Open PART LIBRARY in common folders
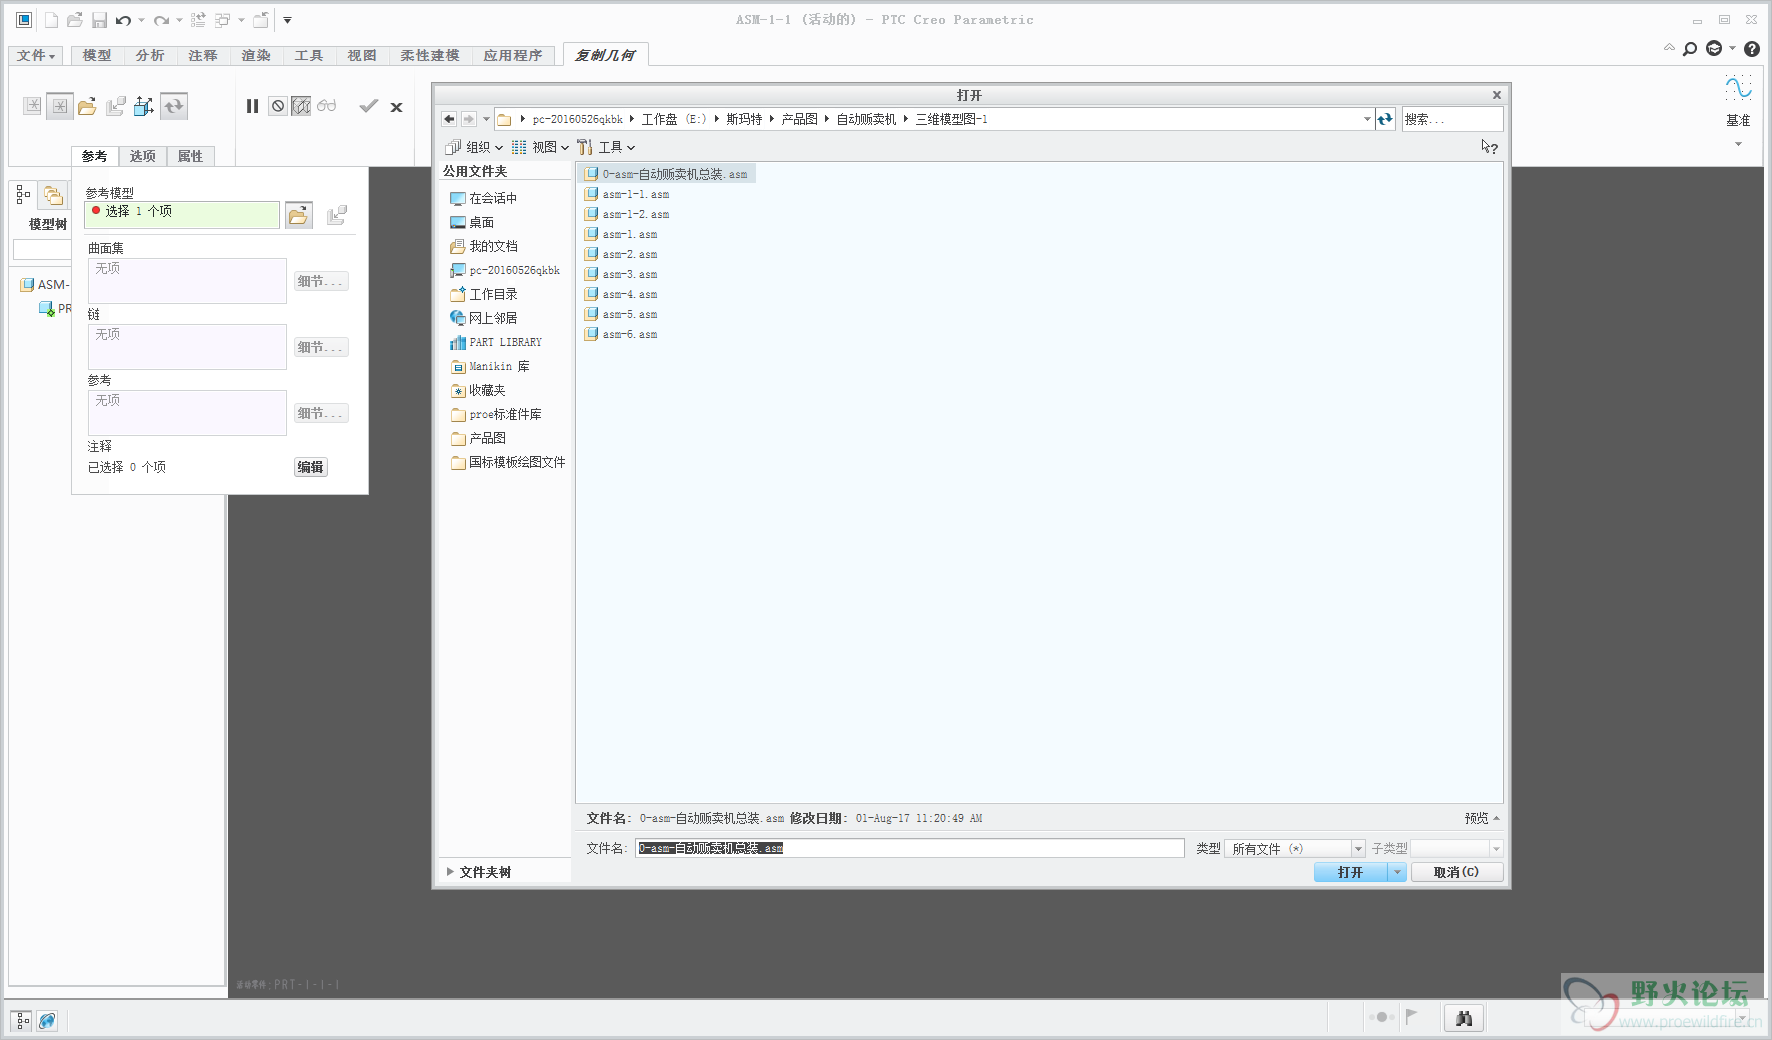The width and height of the screenshot is (1772, 1040). pyautogui.click(x=496, y=343)
